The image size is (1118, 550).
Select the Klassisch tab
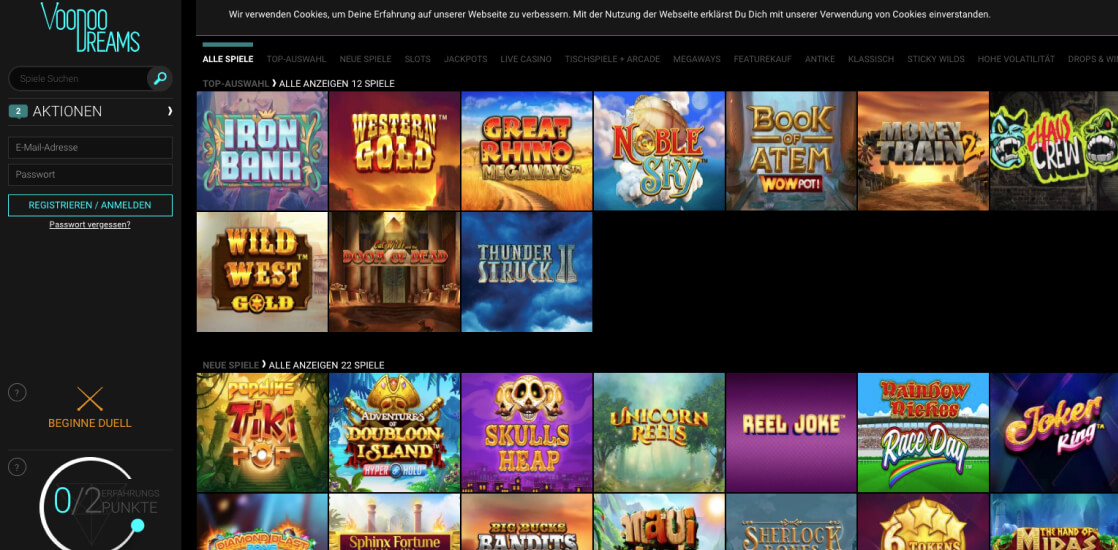(x=871, y=59)
